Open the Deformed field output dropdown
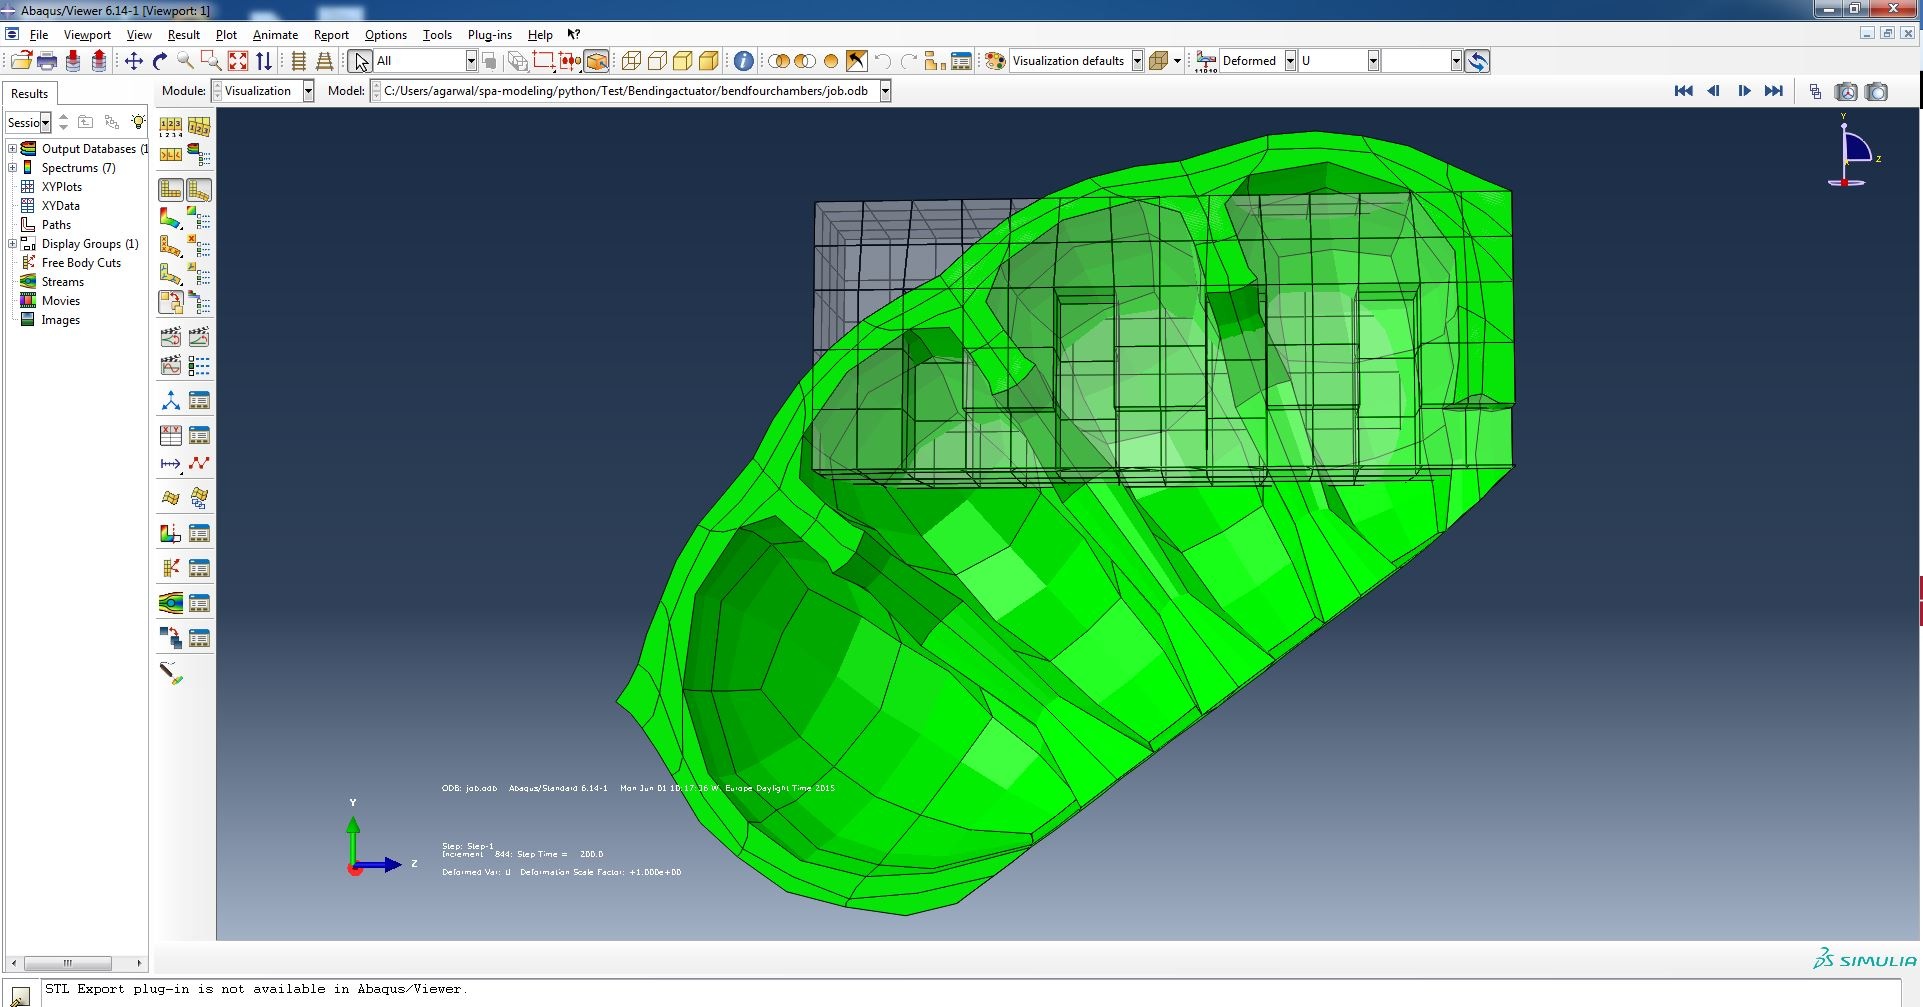The width and height of the screenshot is (1923, 1007). point(1259,61)
